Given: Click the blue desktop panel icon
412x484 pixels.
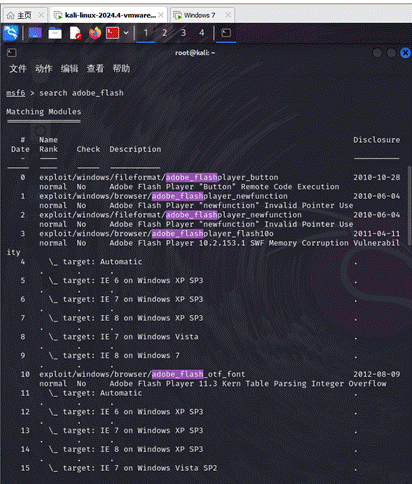Looking at the screenshot, I should (x=35, y=33).
